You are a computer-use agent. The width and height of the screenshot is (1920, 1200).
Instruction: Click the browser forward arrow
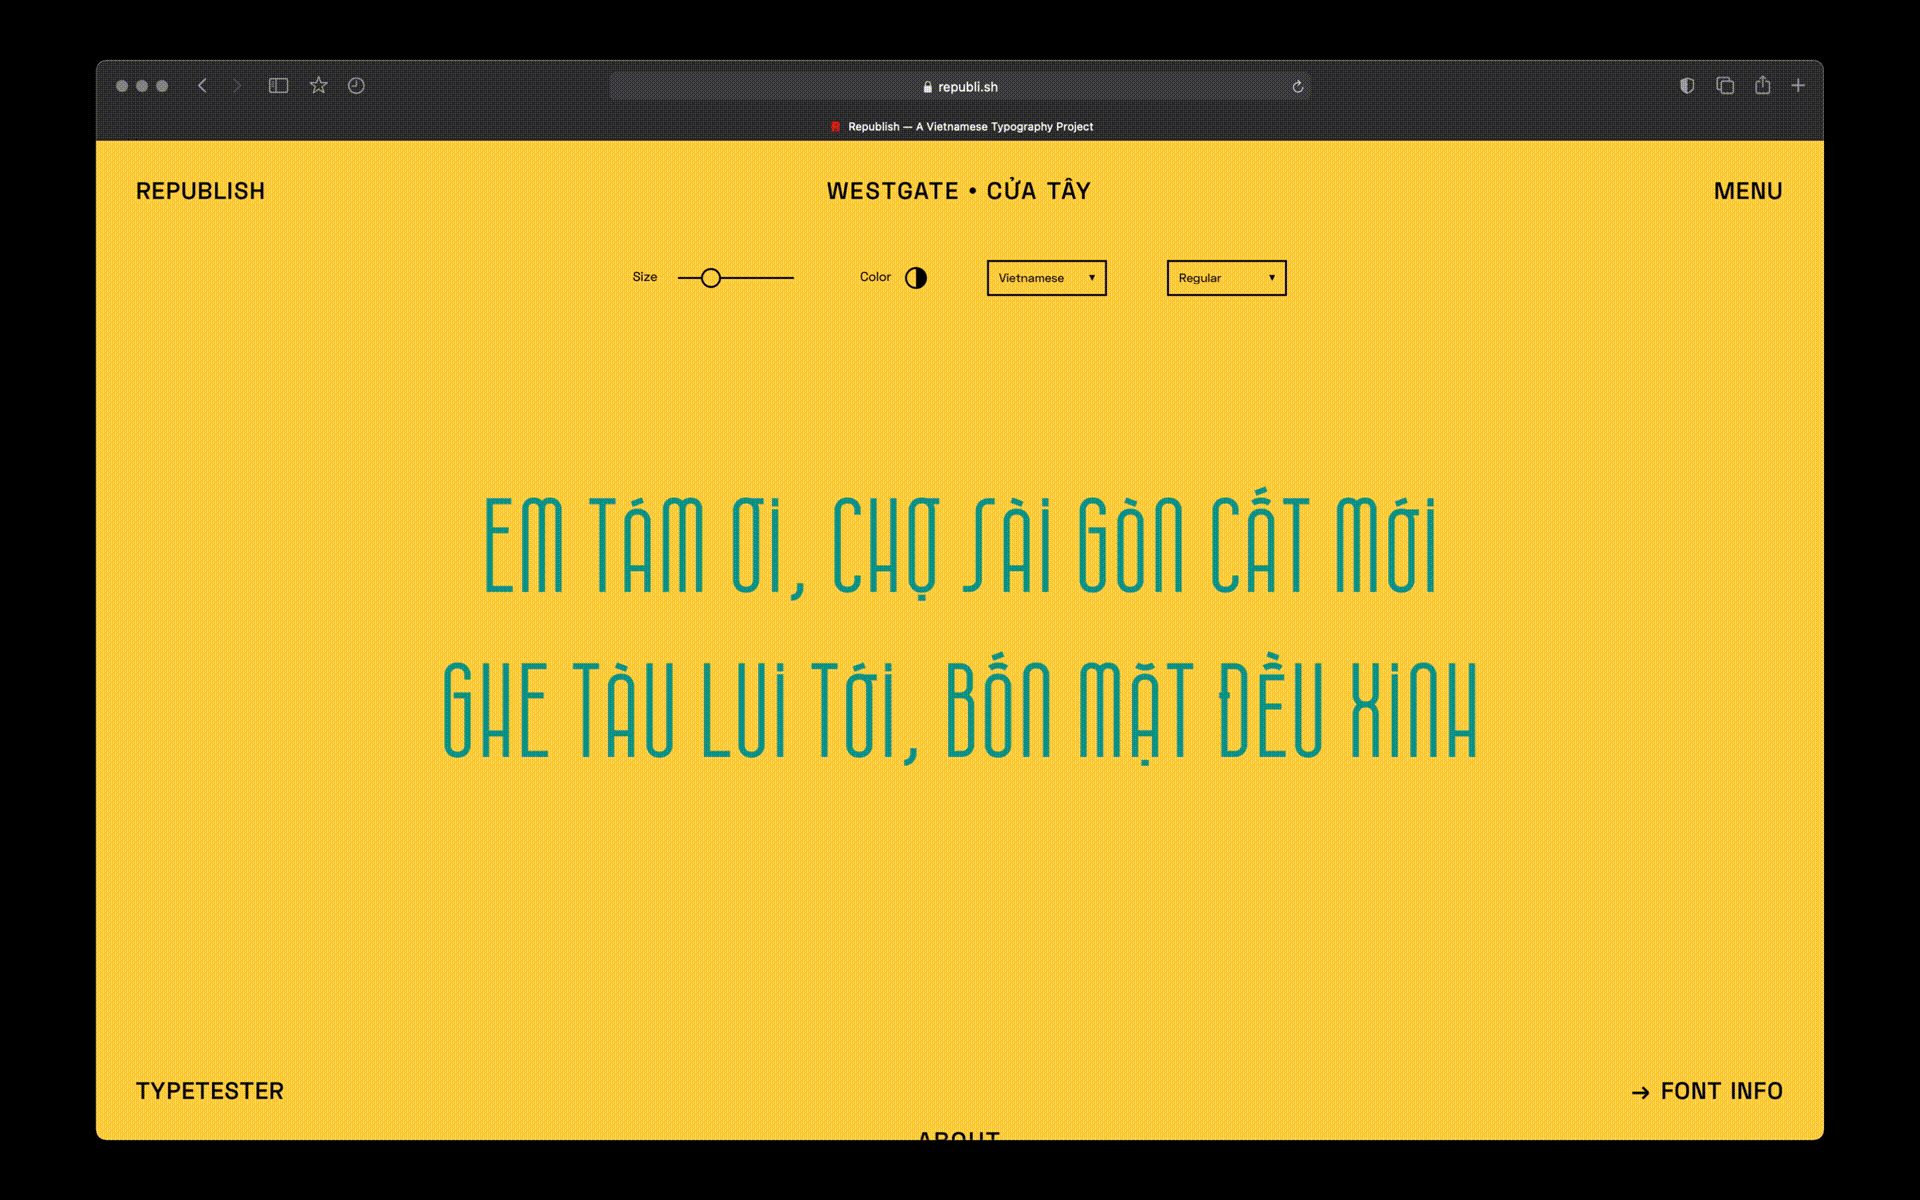point(237,86)
